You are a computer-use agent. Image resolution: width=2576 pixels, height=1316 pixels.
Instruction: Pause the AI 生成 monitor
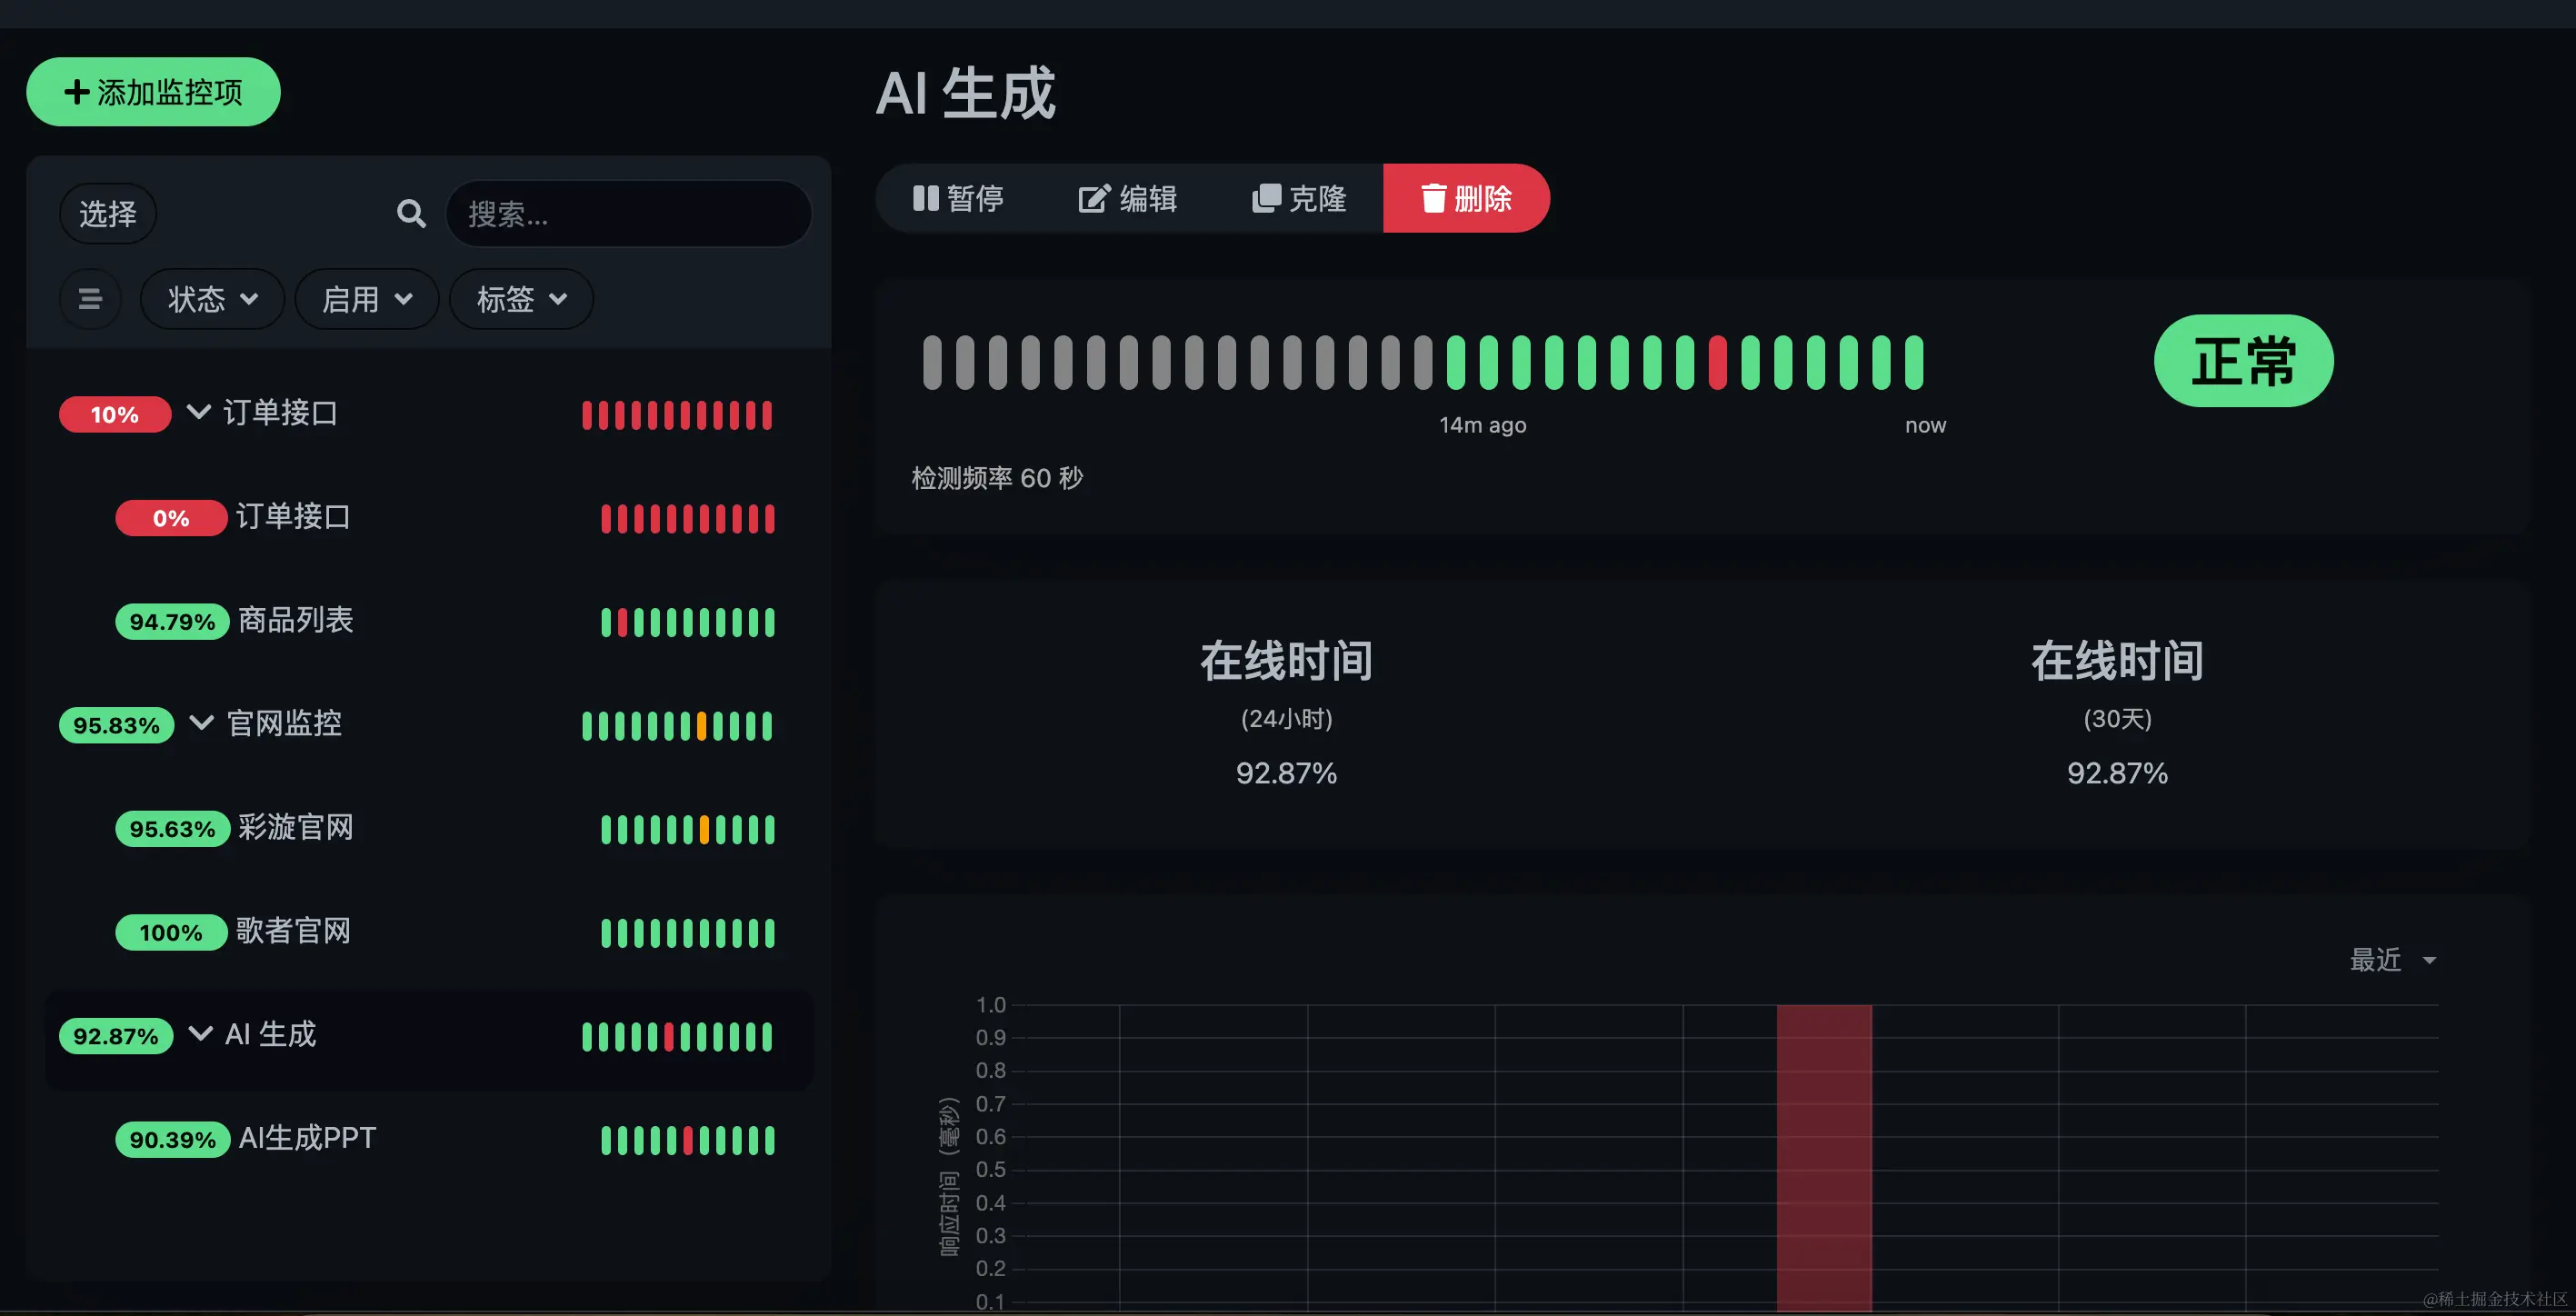tap(958, 198)
